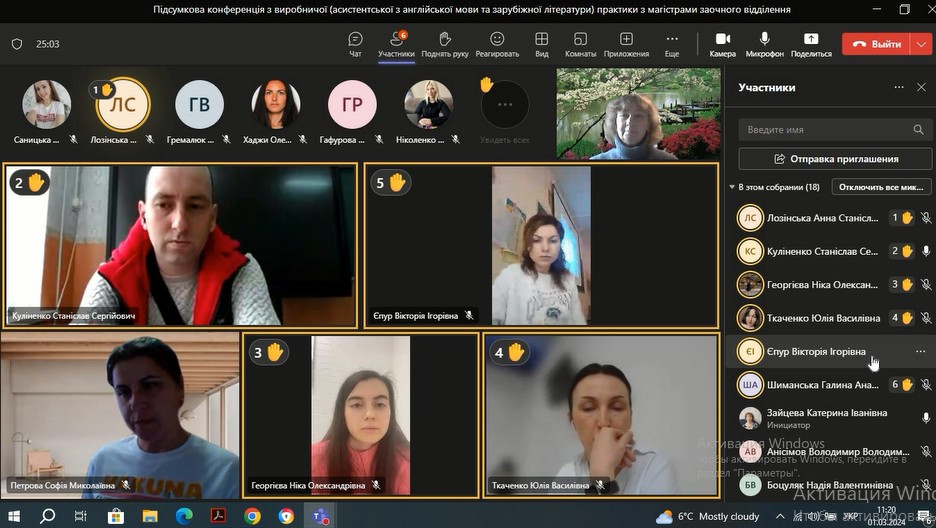
Task: Open Adobe Acrobat from the taskbar
Action: pos(218,515)
